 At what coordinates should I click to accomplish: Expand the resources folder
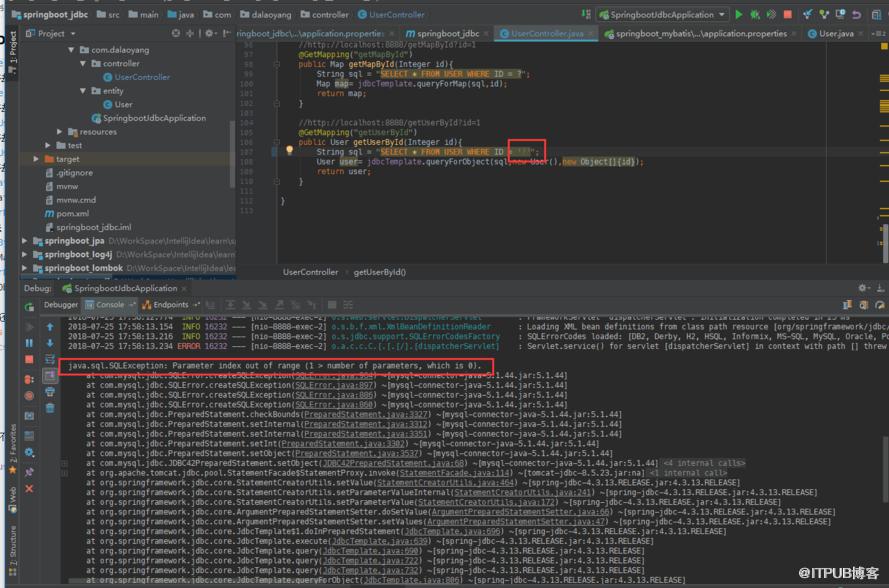coord(60,132)
